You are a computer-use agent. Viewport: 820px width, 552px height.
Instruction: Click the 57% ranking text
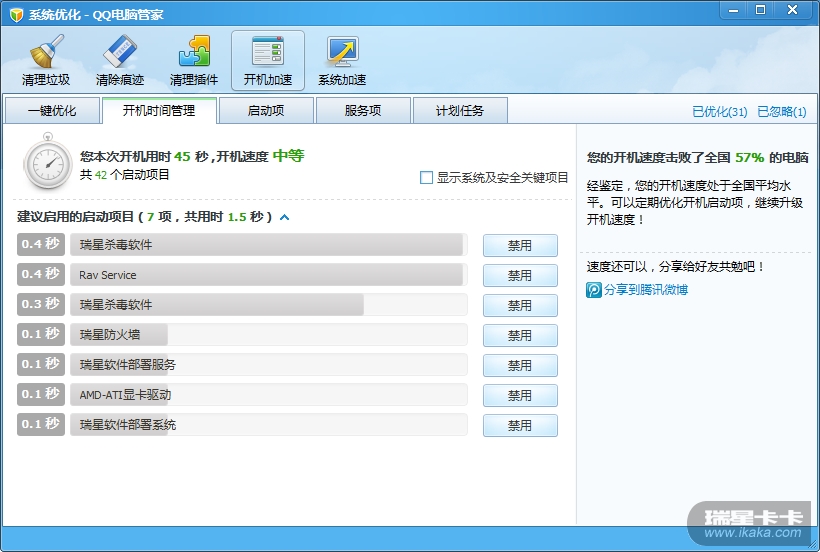pos(749,157)
